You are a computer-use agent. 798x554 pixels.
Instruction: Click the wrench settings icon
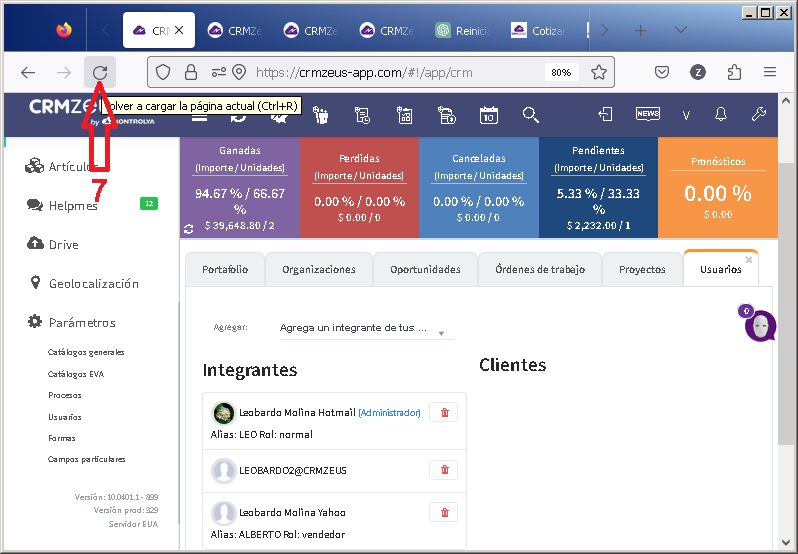[x=758, y=115]
